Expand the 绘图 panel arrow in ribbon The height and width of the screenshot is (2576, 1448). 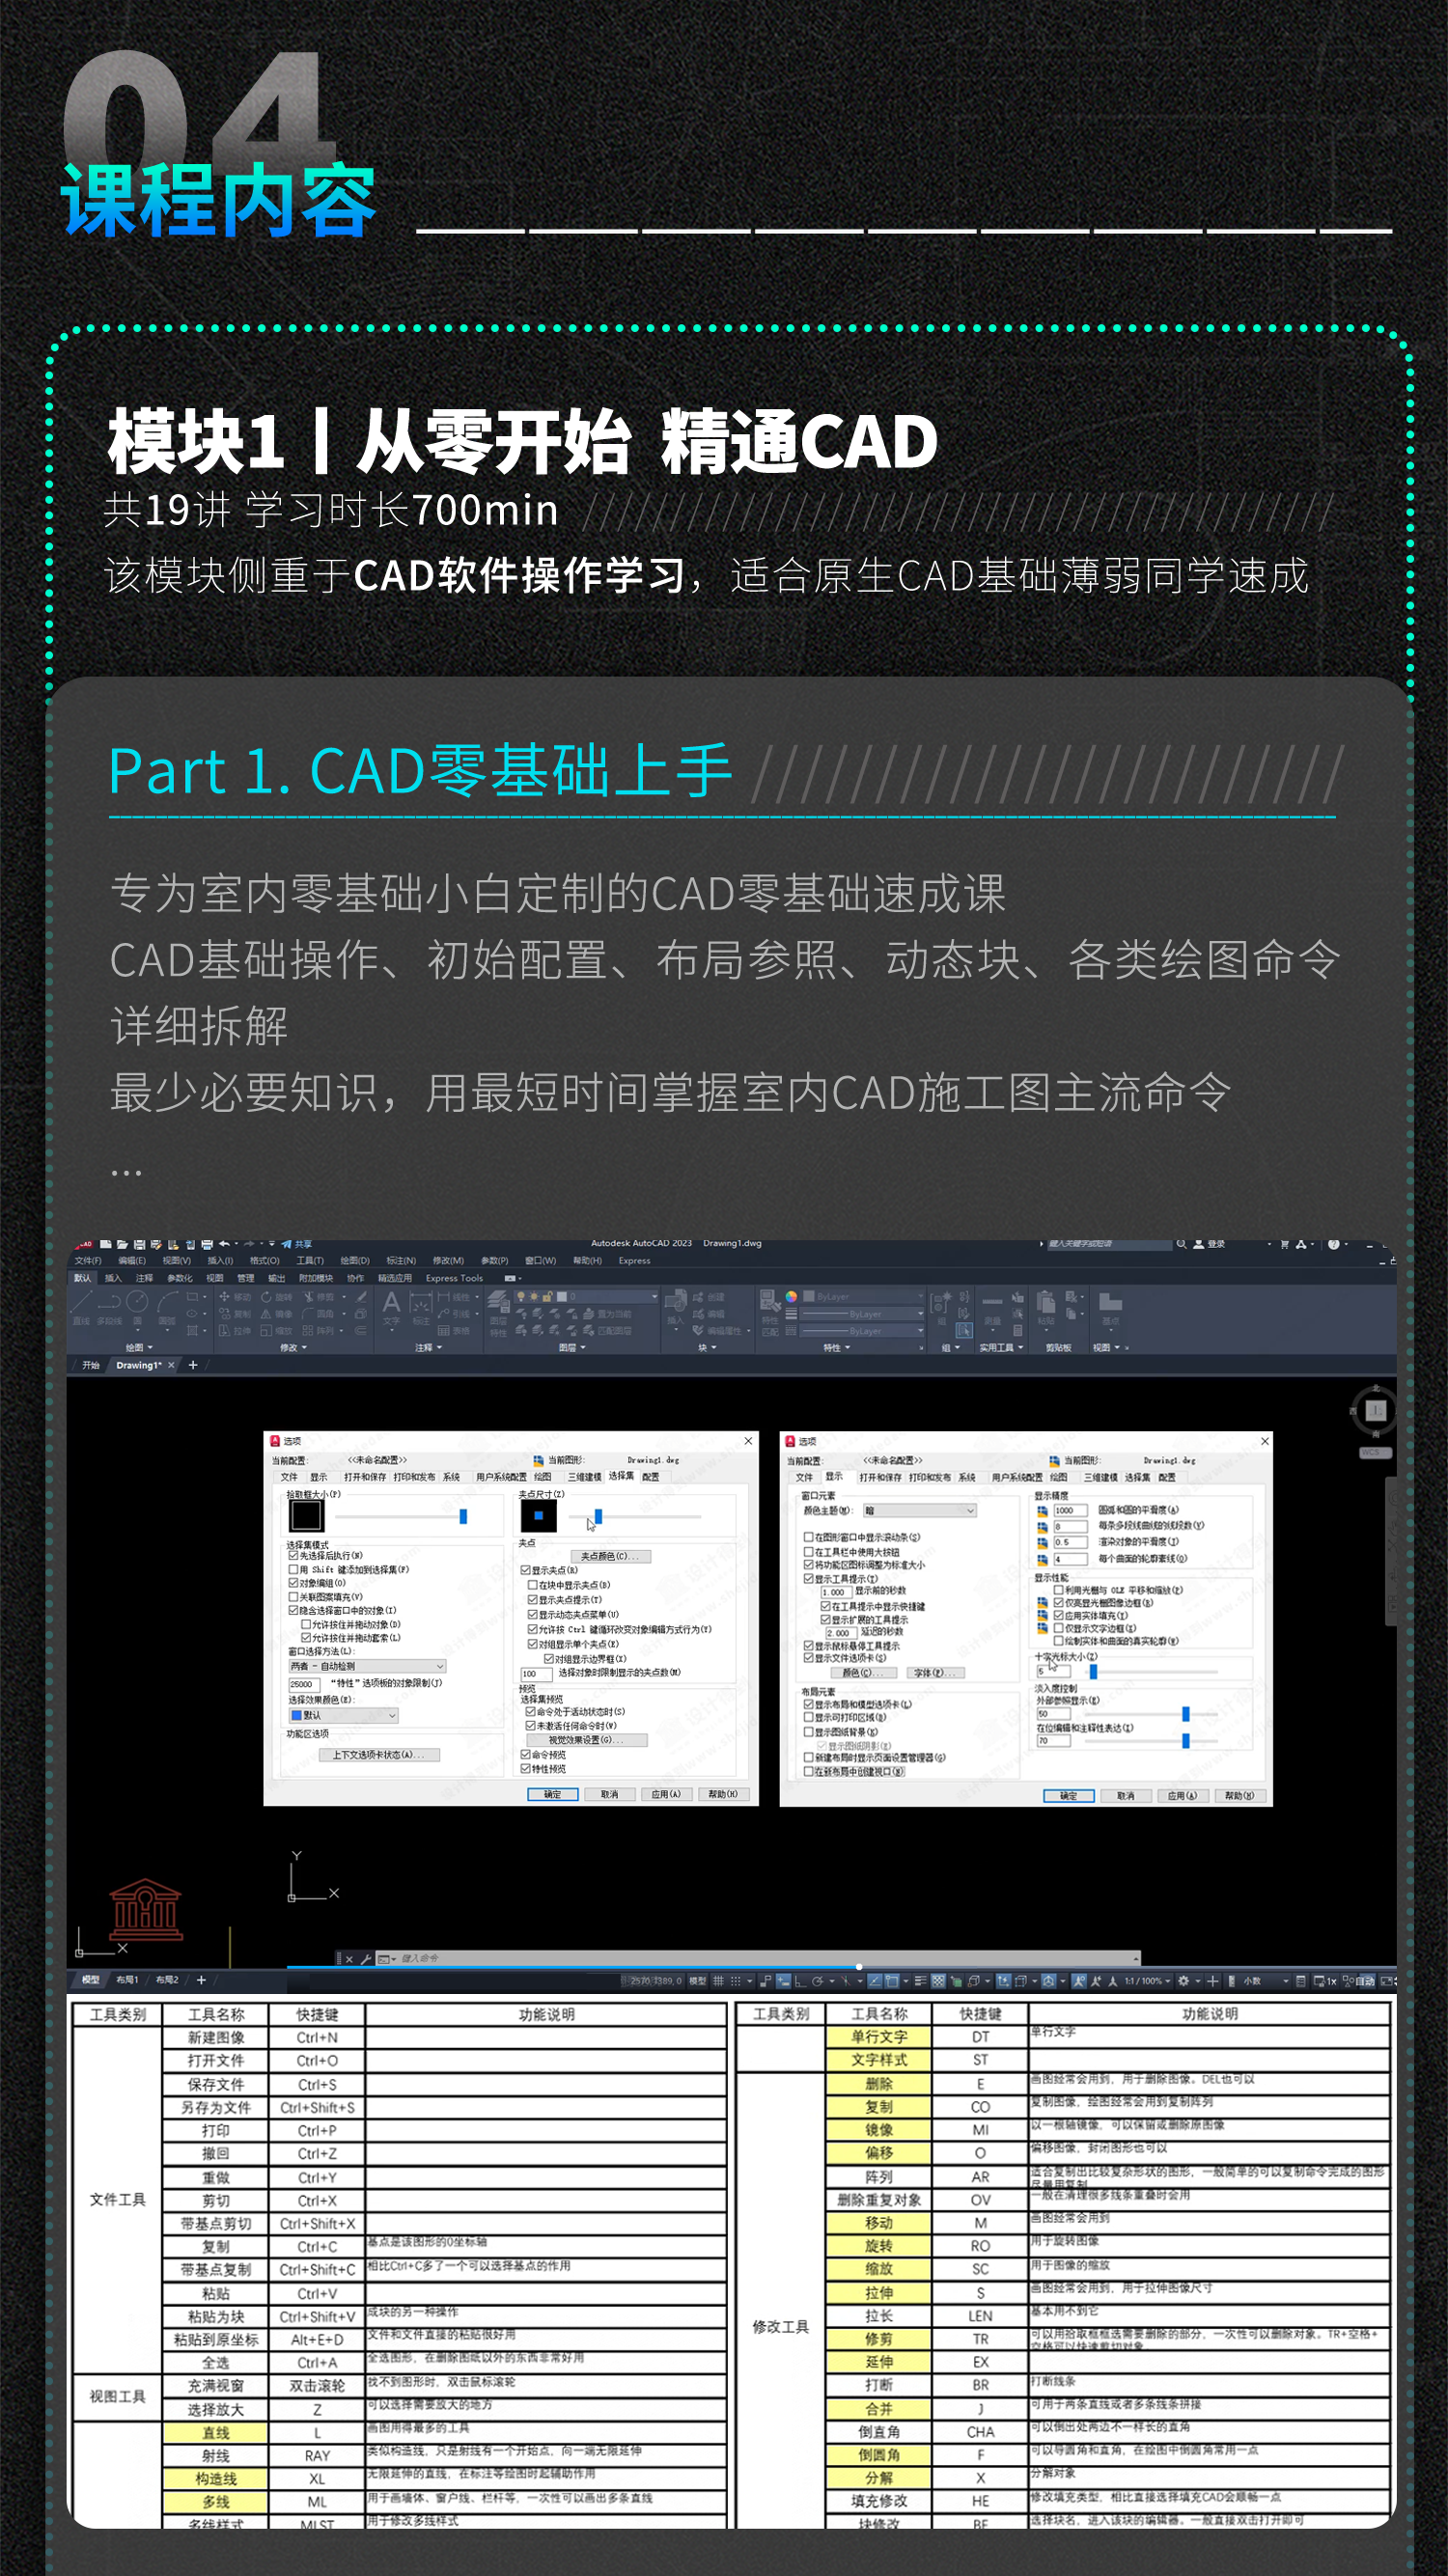pyautogui.click(x=150, y=1348)
